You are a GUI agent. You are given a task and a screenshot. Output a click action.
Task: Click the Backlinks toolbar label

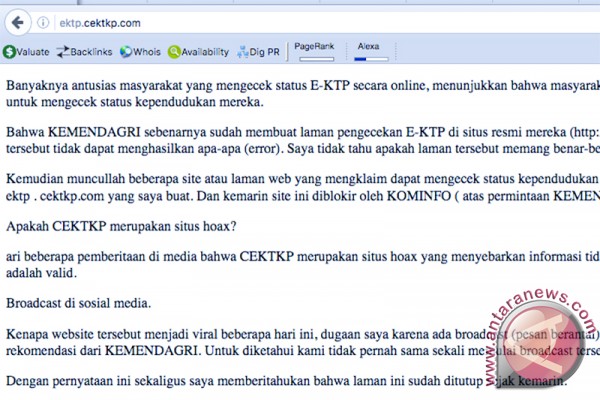pos(91,52)
